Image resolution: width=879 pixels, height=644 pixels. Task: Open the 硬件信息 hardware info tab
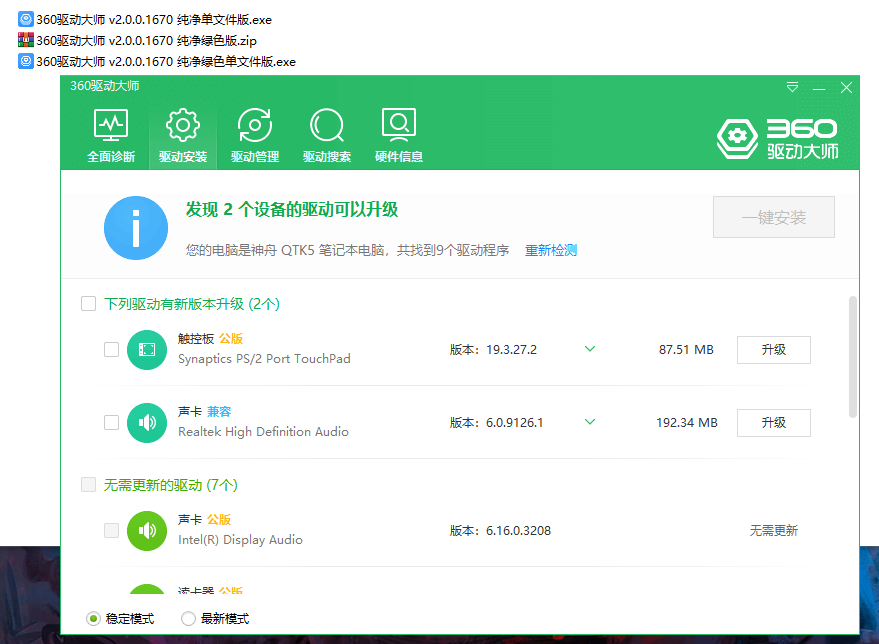click(399, 136)
